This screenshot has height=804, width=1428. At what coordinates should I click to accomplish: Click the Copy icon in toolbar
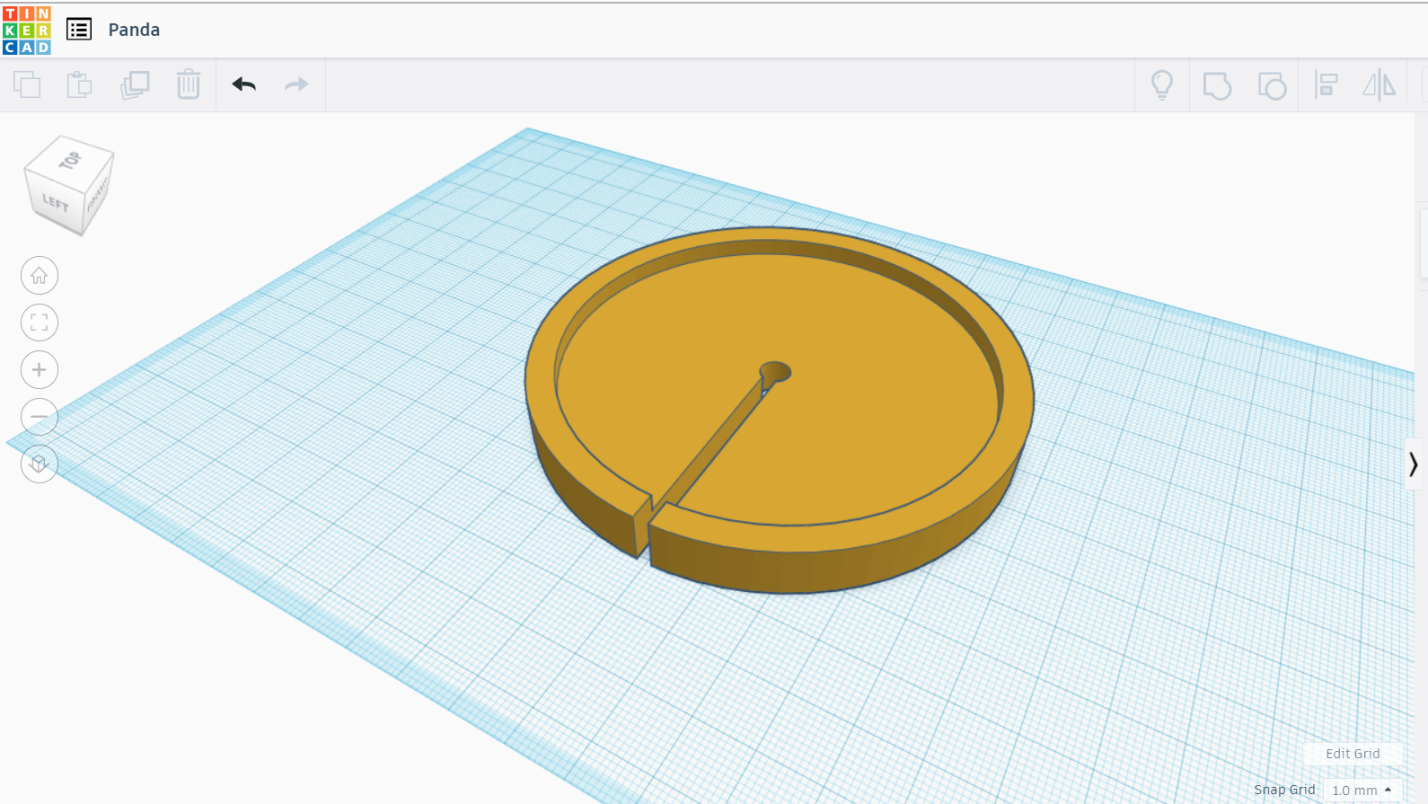click(27, 85)
